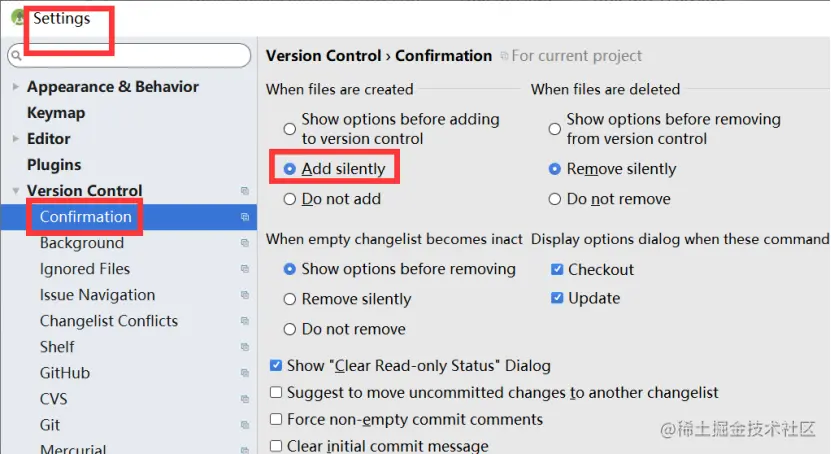Open the Plugins settings page

click(54, 165)
